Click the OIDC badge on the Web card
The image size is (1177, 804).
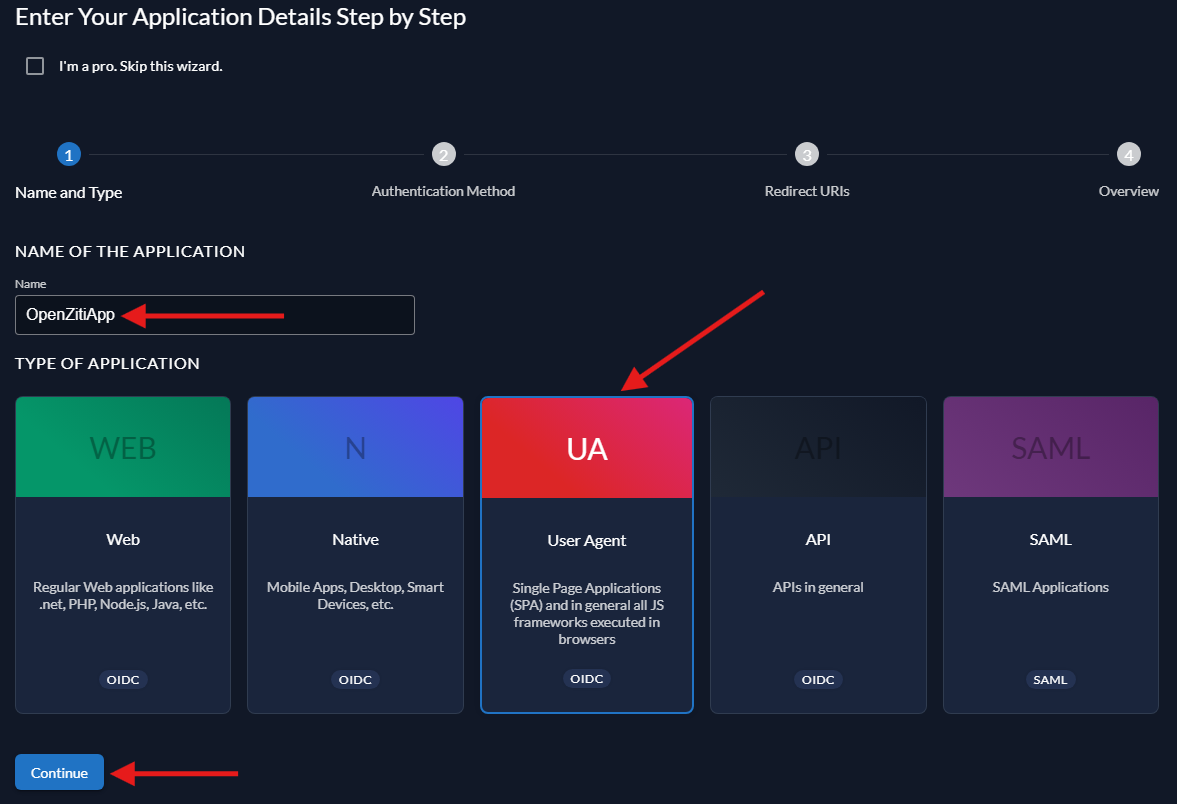(122, 679)
